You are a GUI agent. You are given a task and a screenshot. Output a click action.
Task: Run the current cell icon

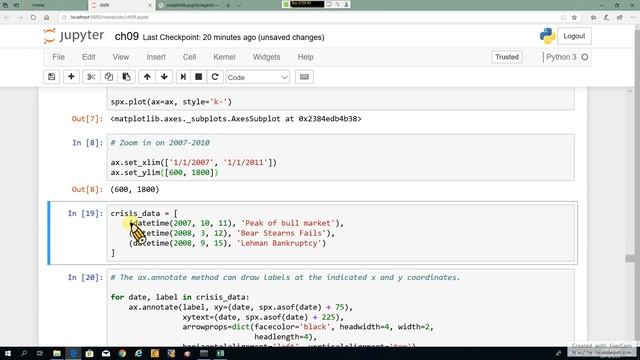tap(183, 77)
